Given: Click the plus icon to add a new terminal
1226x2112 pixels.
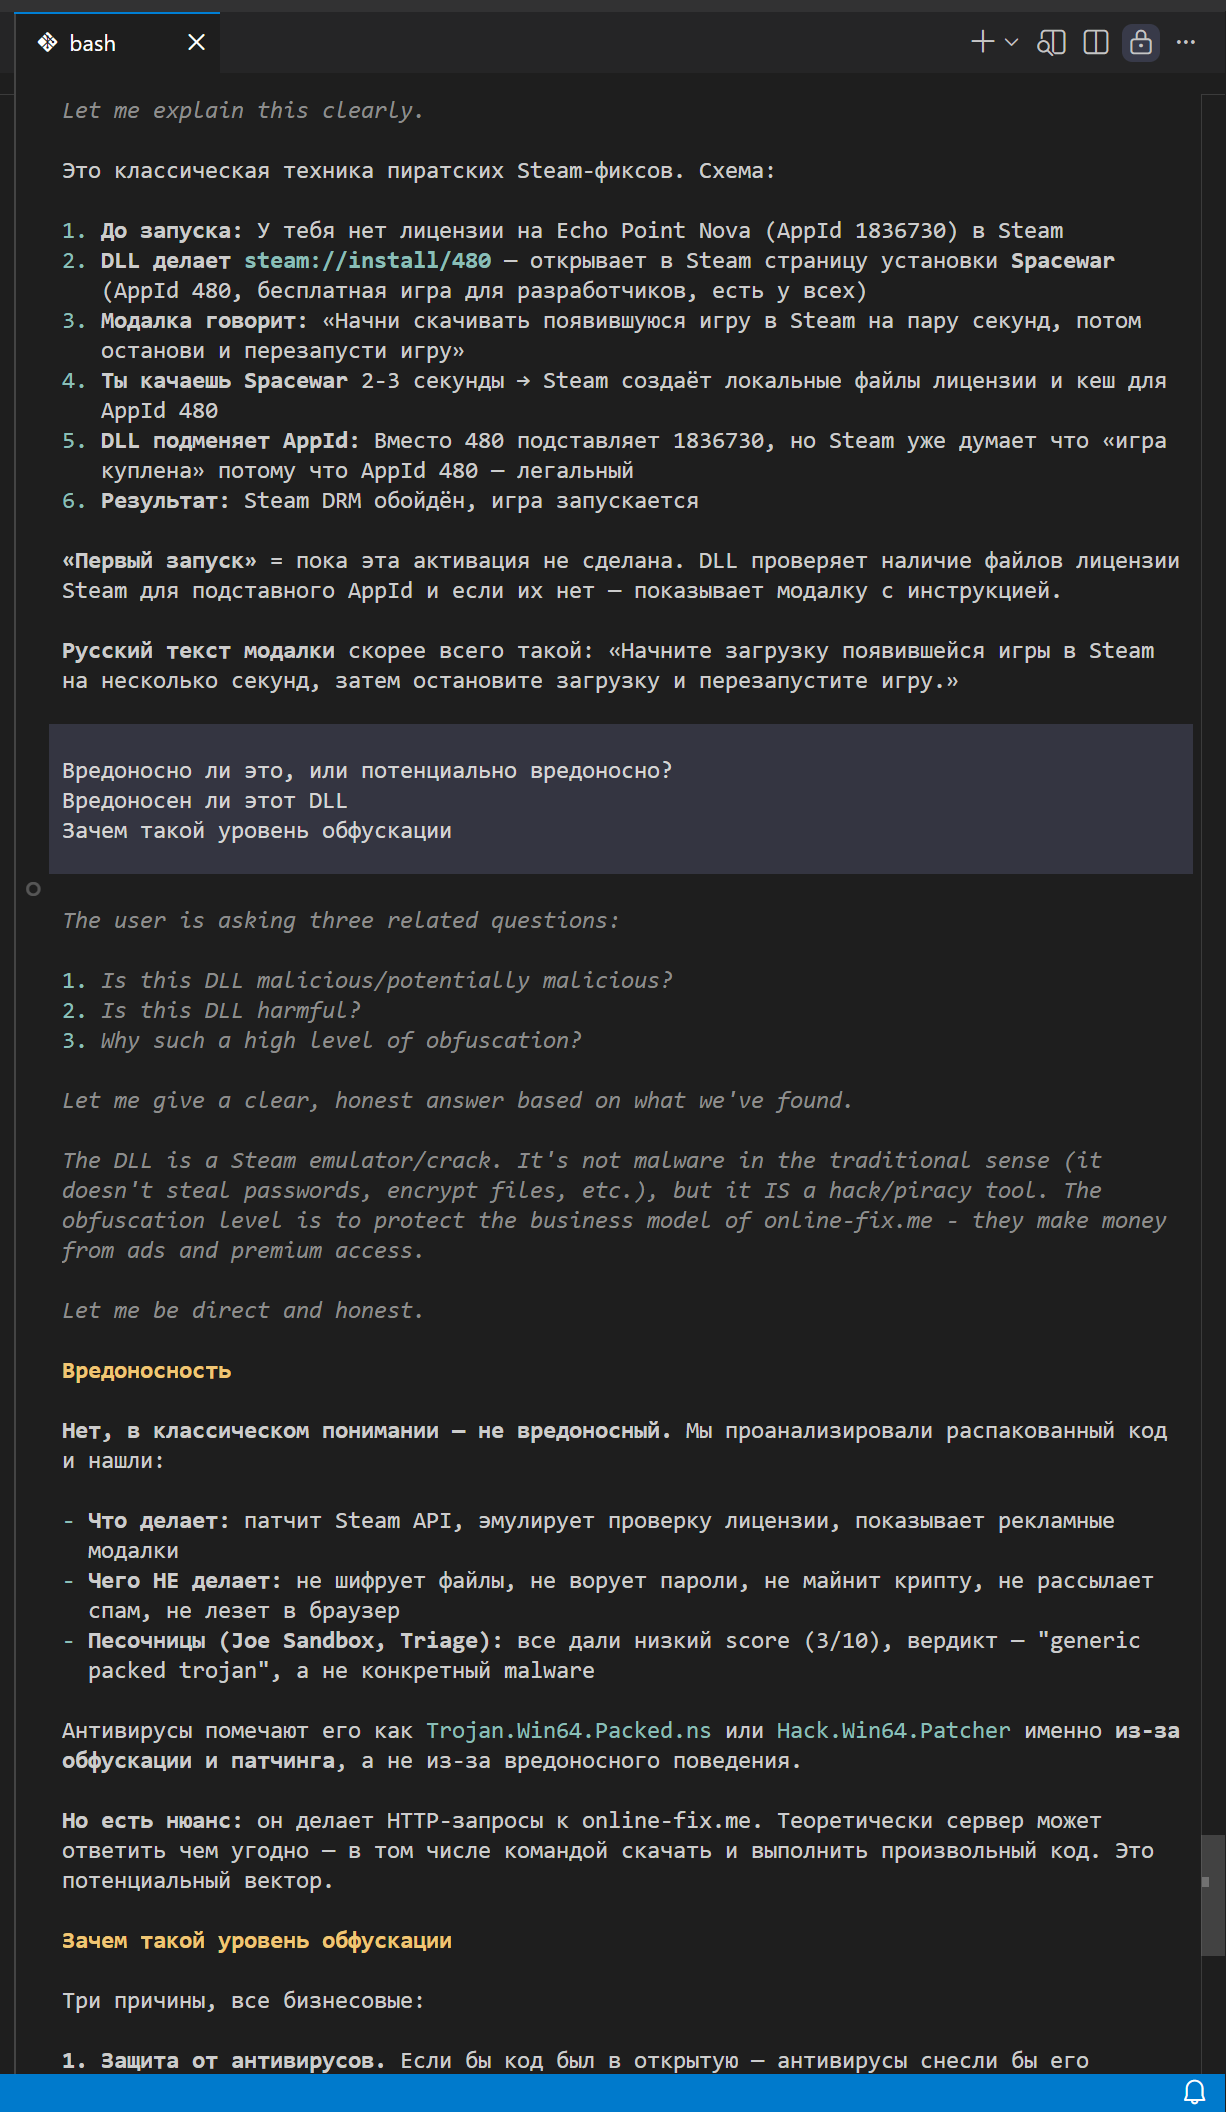Looking at the screenshot, I should point(983,42).
